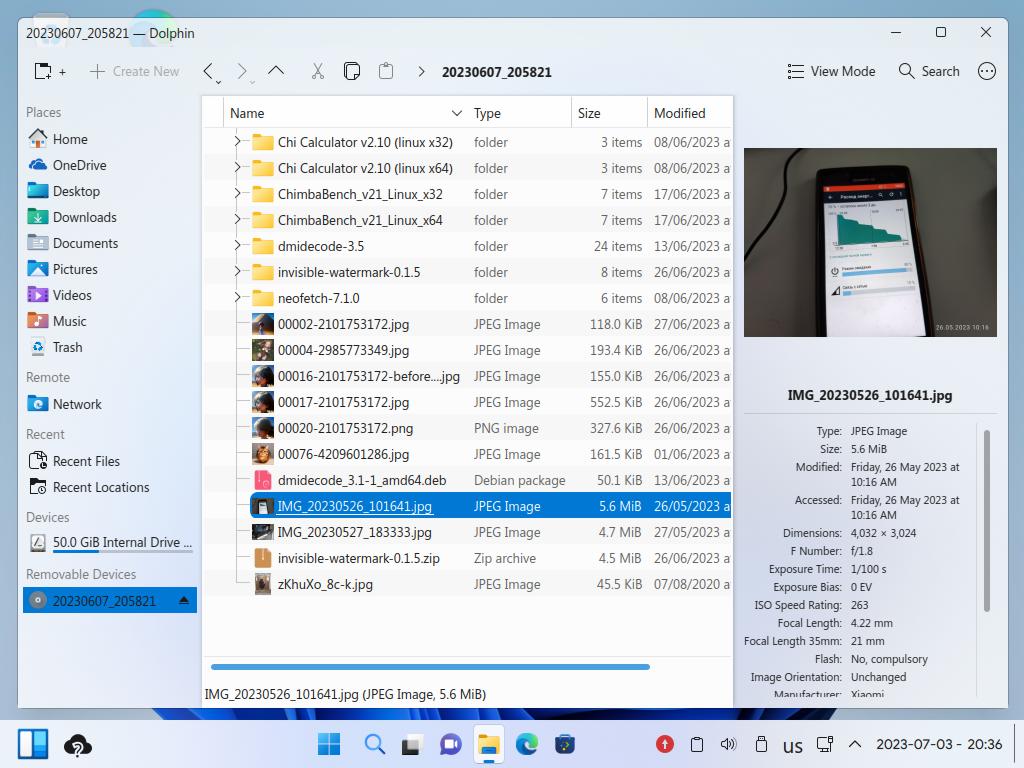Open Network under Remote
The height and width of the screenshot is (768, 1024).
click(108, 404)
